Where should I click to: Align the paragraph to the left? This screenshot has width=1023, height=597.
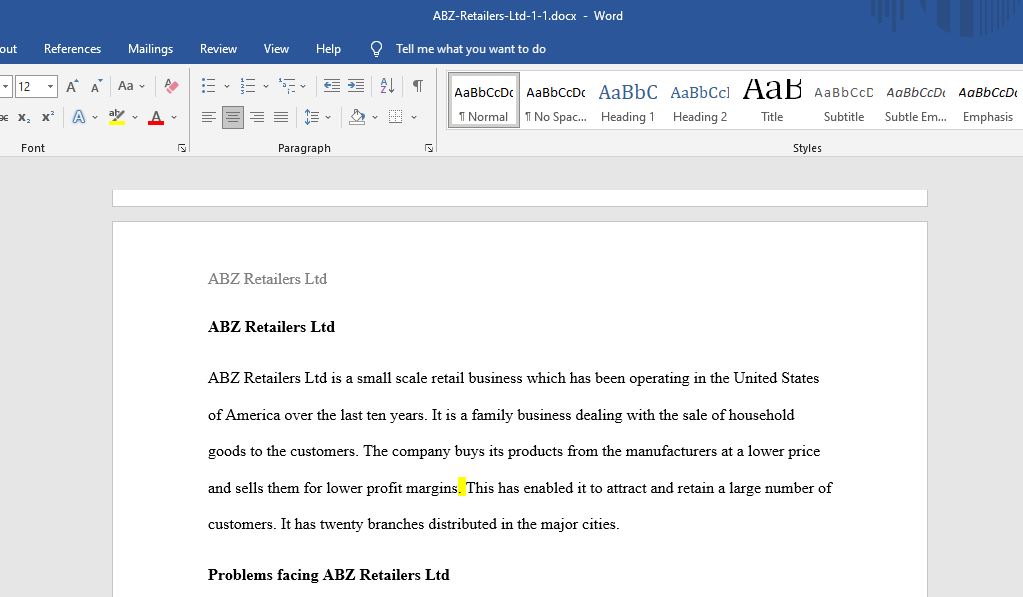pos(209,117)
